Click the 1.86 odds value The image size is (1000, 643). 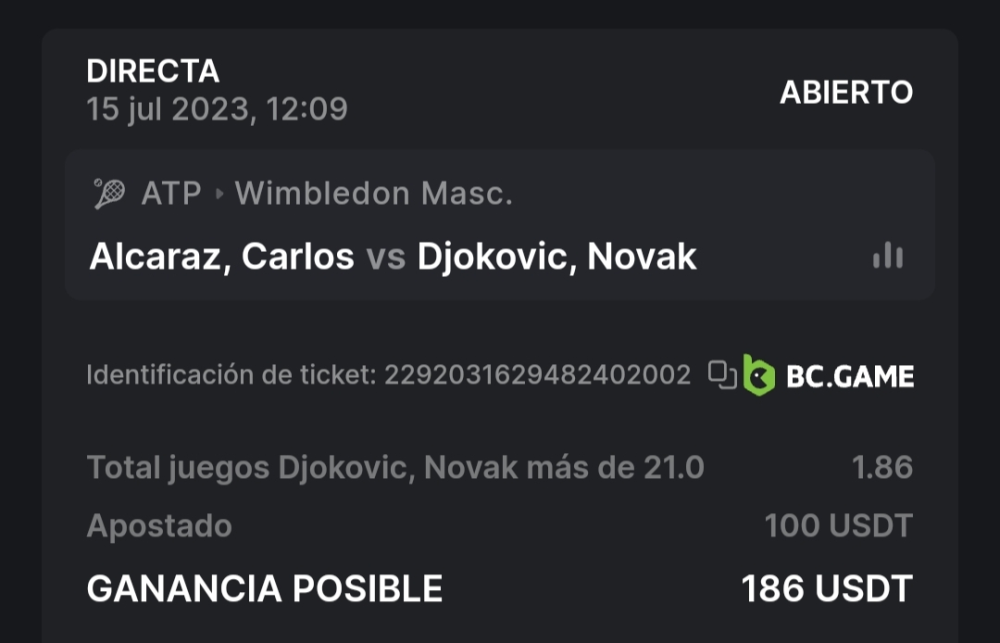tap(882, 467)
